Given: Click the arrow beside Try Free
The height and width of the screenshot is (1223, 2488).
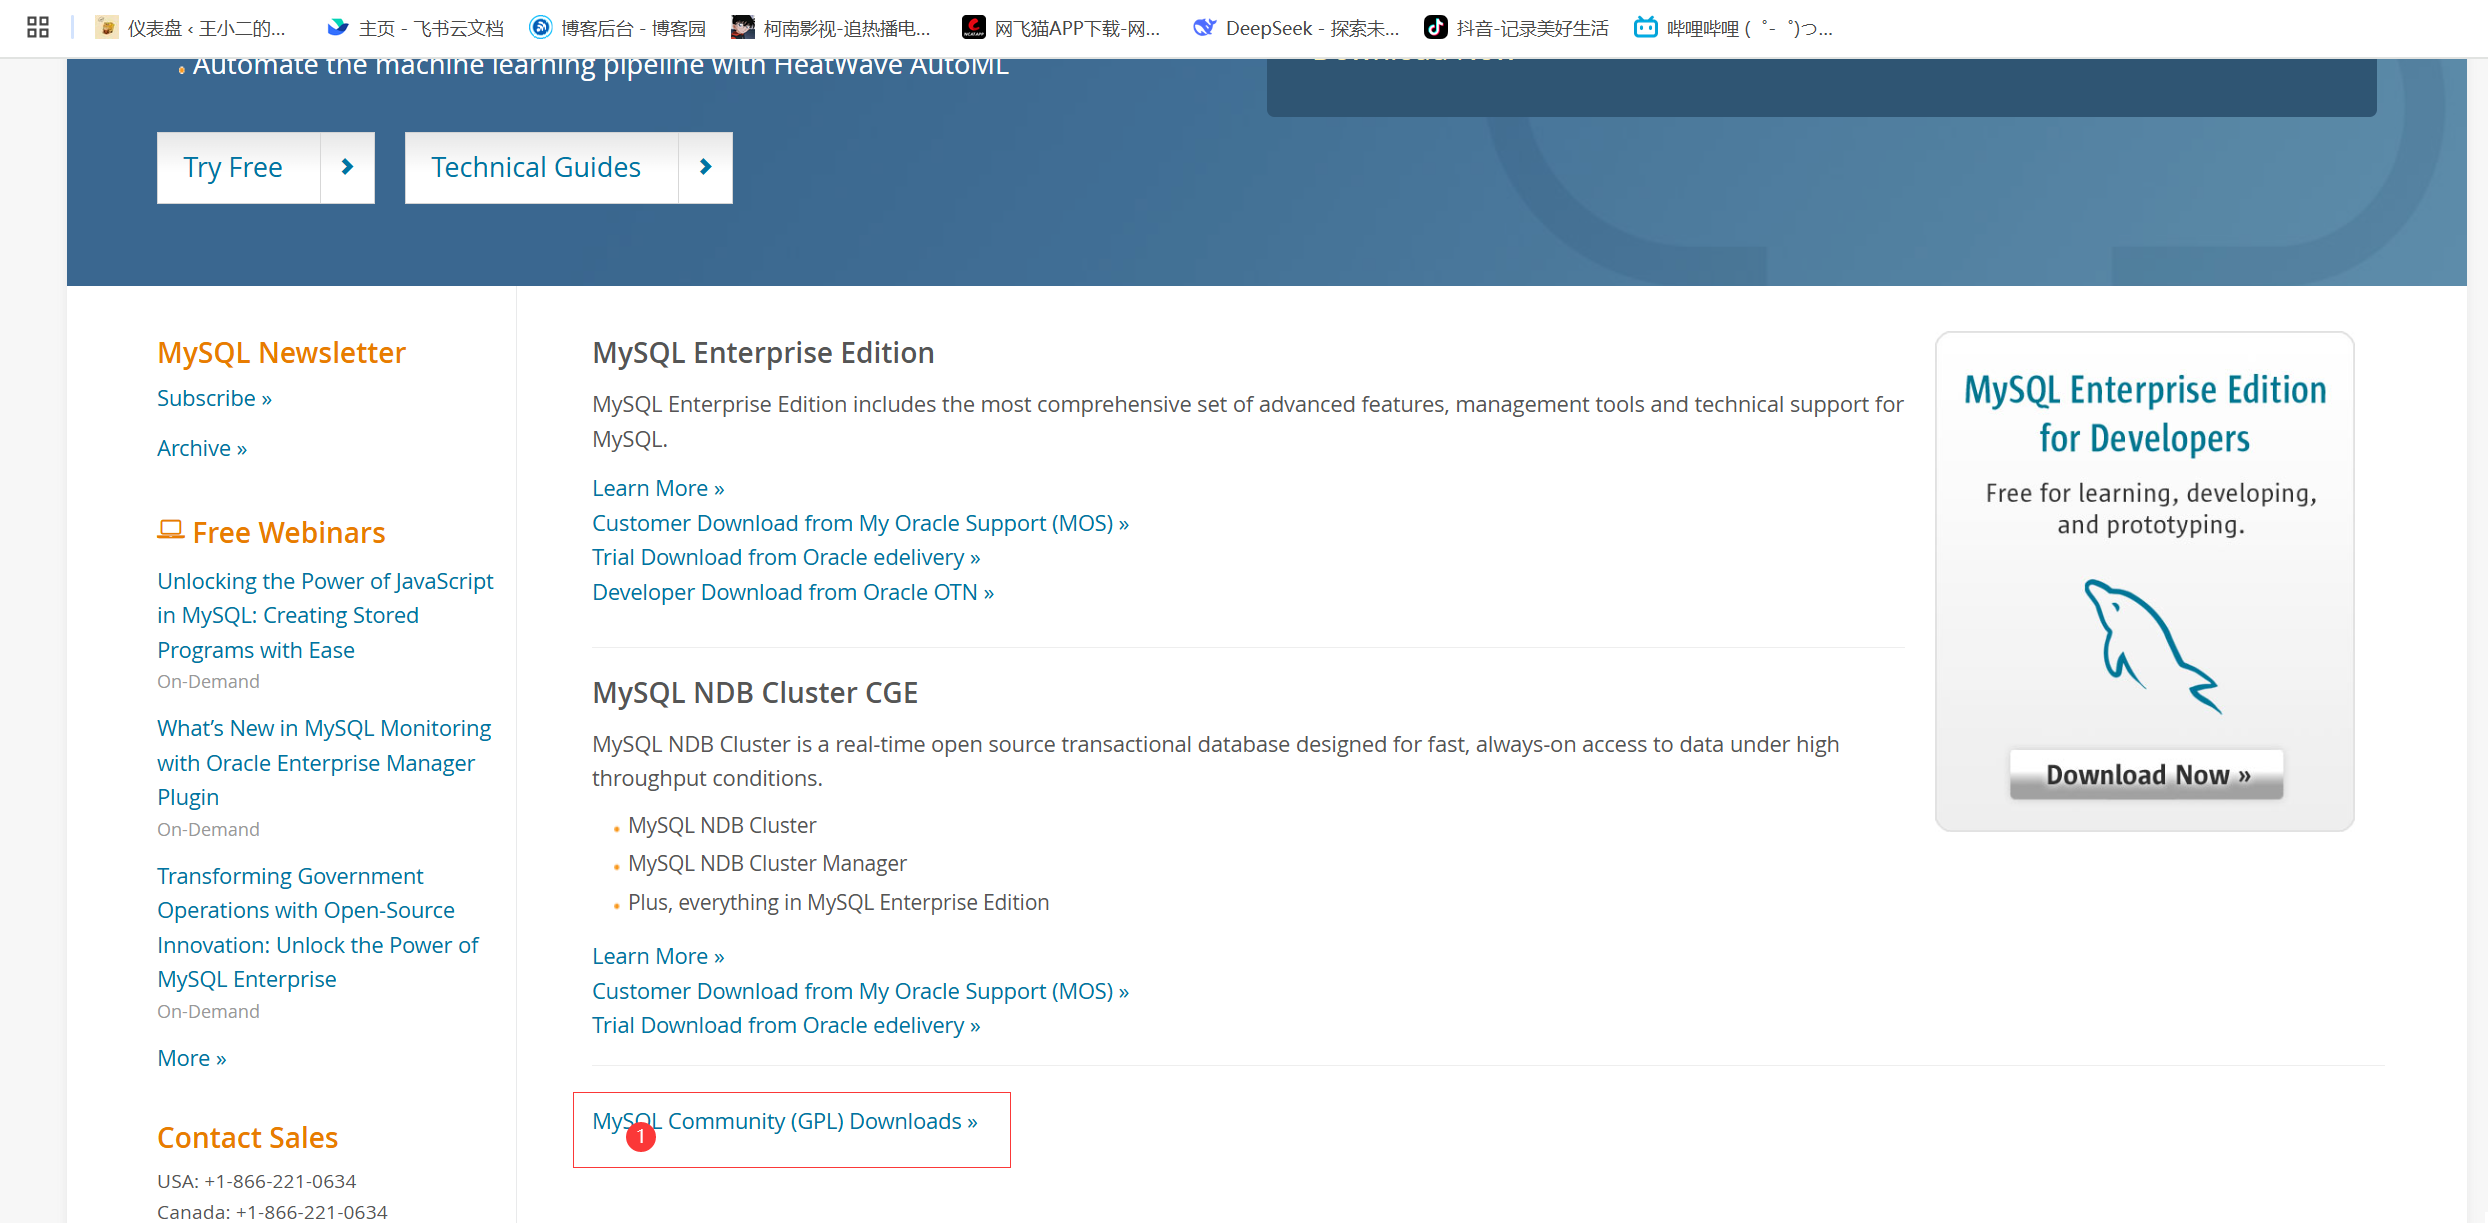Looking at the screenshot, I should point(347,167).
